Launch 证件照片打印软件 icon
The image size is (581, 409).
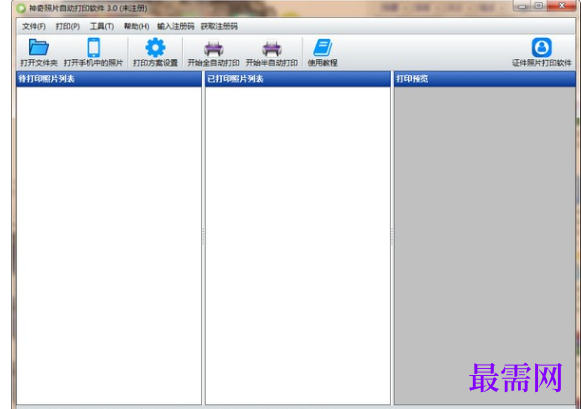tap(541, 47)
